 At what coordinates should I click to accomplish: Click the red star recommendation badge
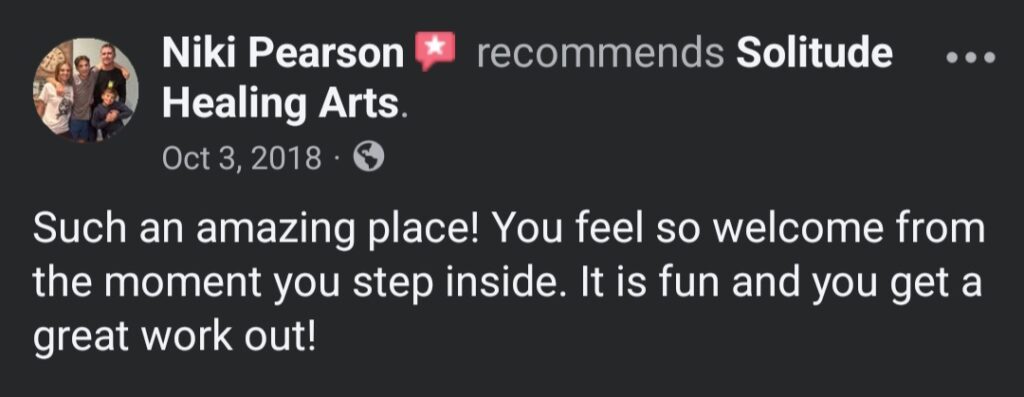[435, 52]
